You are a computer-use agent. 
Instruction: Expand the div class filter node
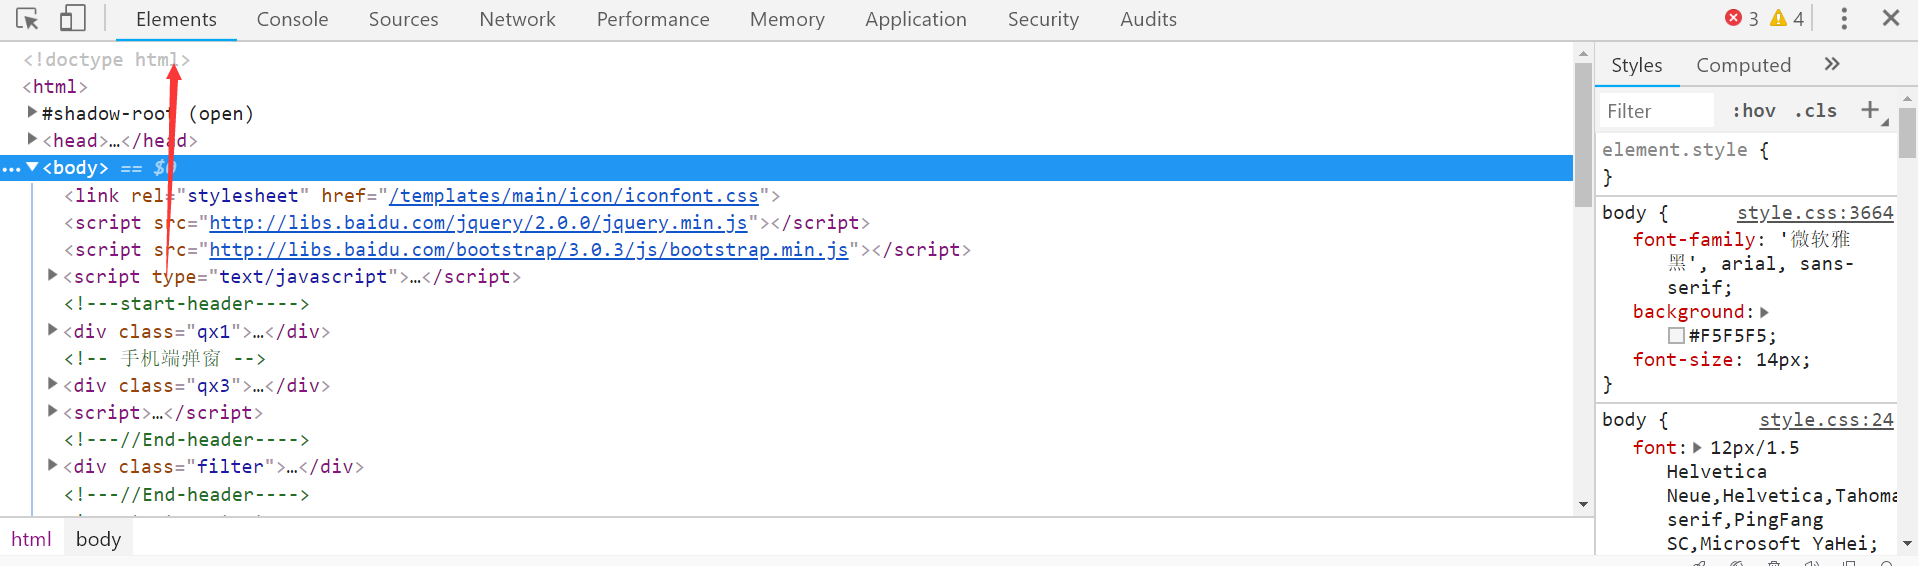click(53, 464)
